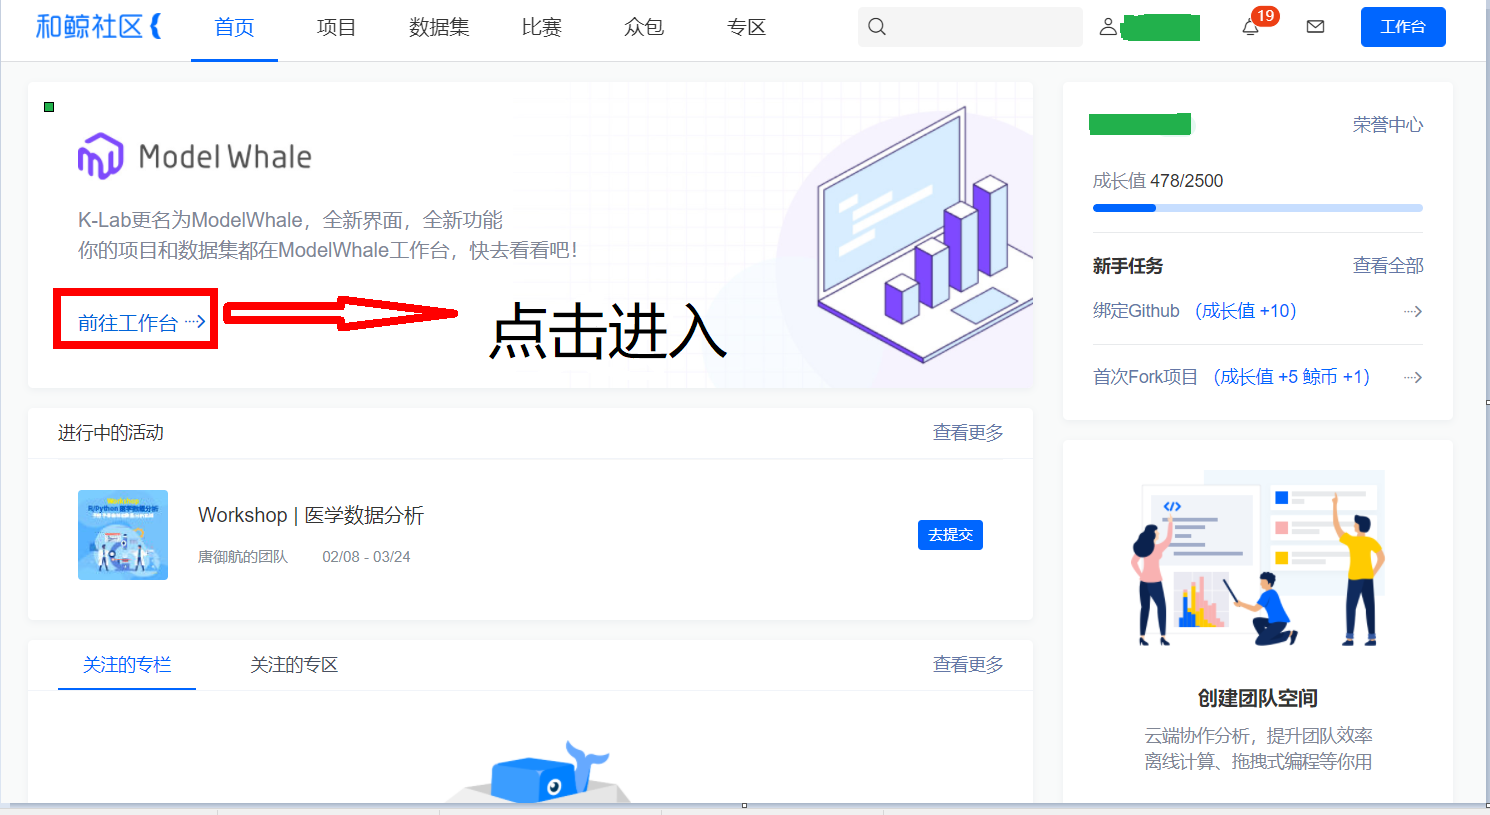
Task: Open the user profile icon
Action: [x=1108, y=27]
